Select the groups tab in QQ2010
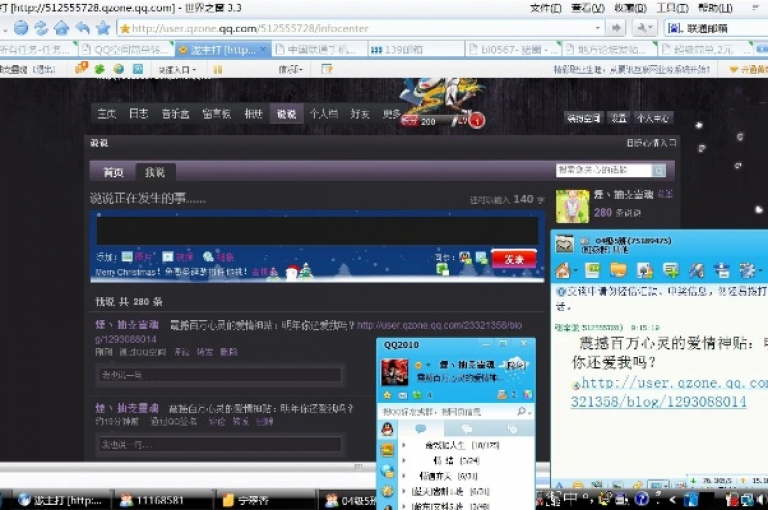Viewport: 768px width, 510px height. coord(466,429)
